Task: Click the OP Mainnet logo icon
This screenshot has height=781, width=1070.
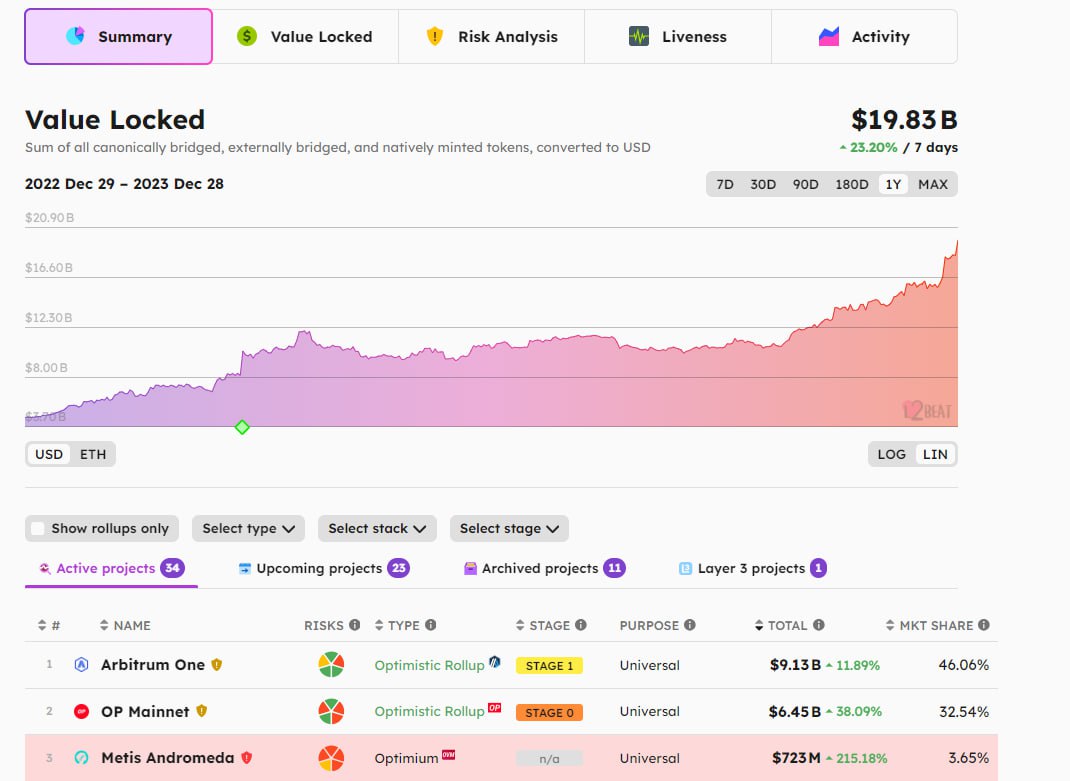Action: pos(81,711)
